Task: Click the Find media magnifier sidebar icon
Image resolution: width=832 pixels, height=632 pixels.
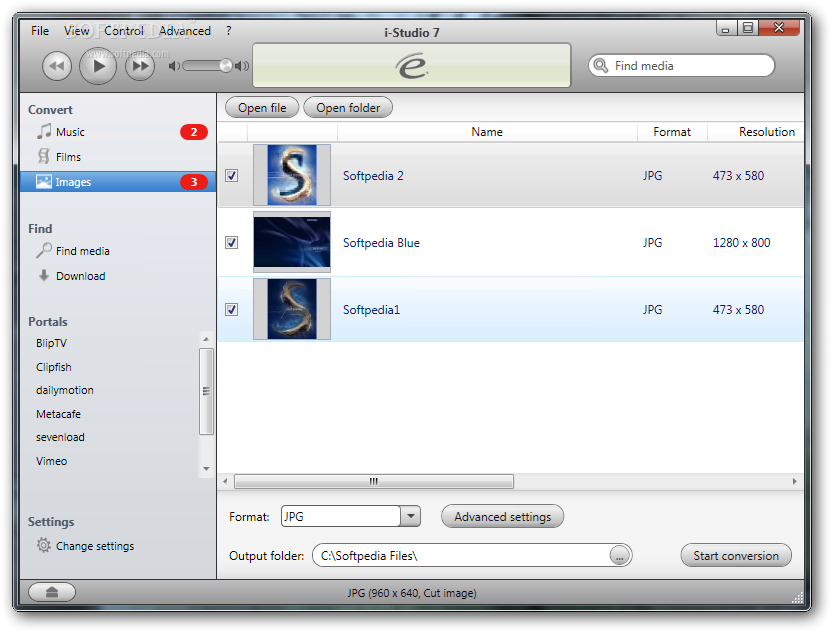Action: click(x=44, y=250)
